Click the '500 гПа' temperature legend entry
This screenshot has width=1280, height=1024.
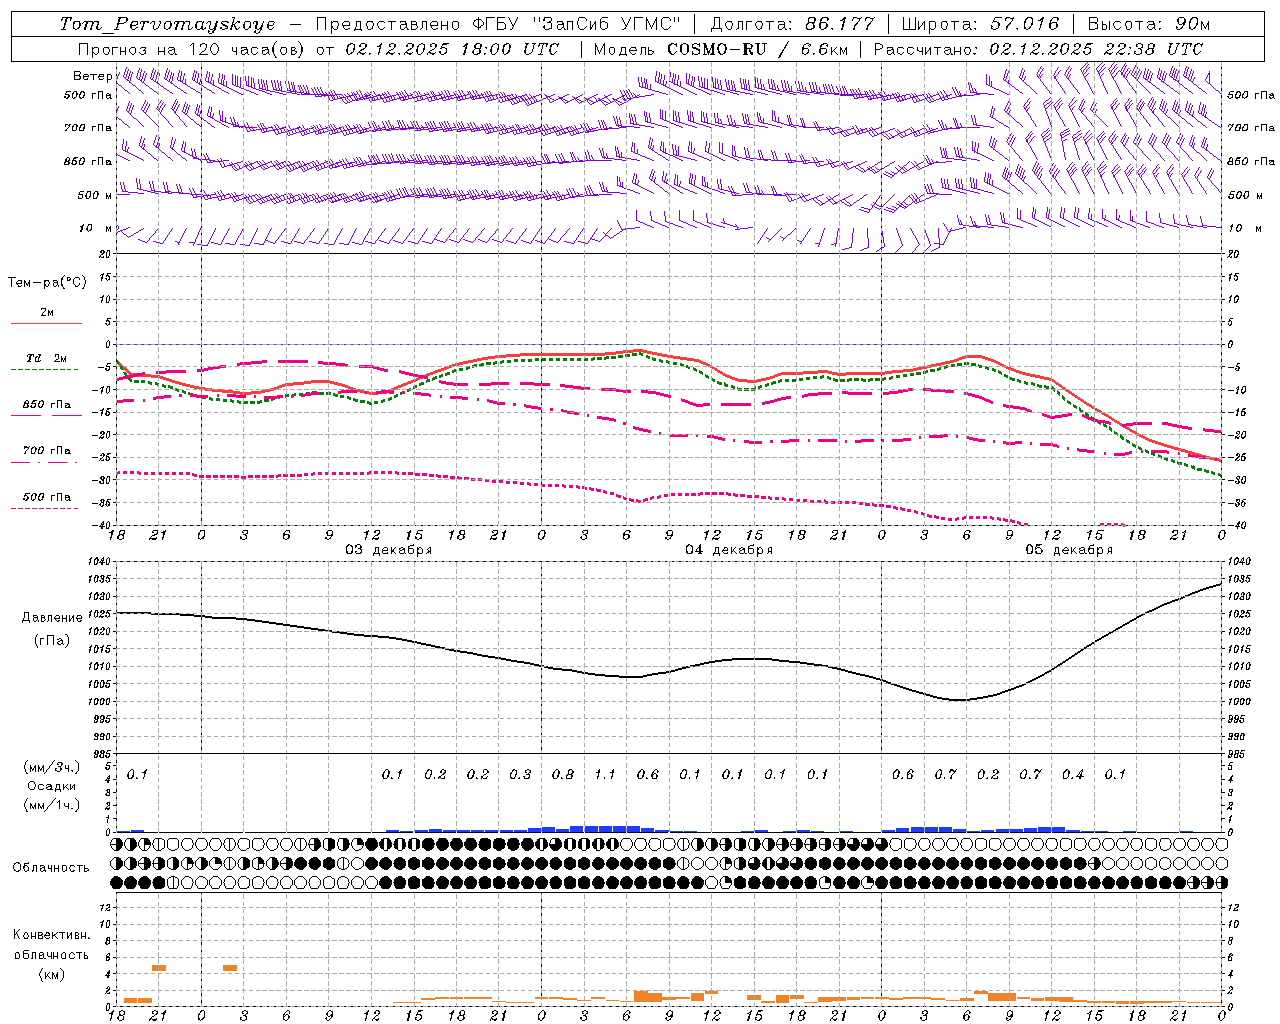[x=47, y=497]
